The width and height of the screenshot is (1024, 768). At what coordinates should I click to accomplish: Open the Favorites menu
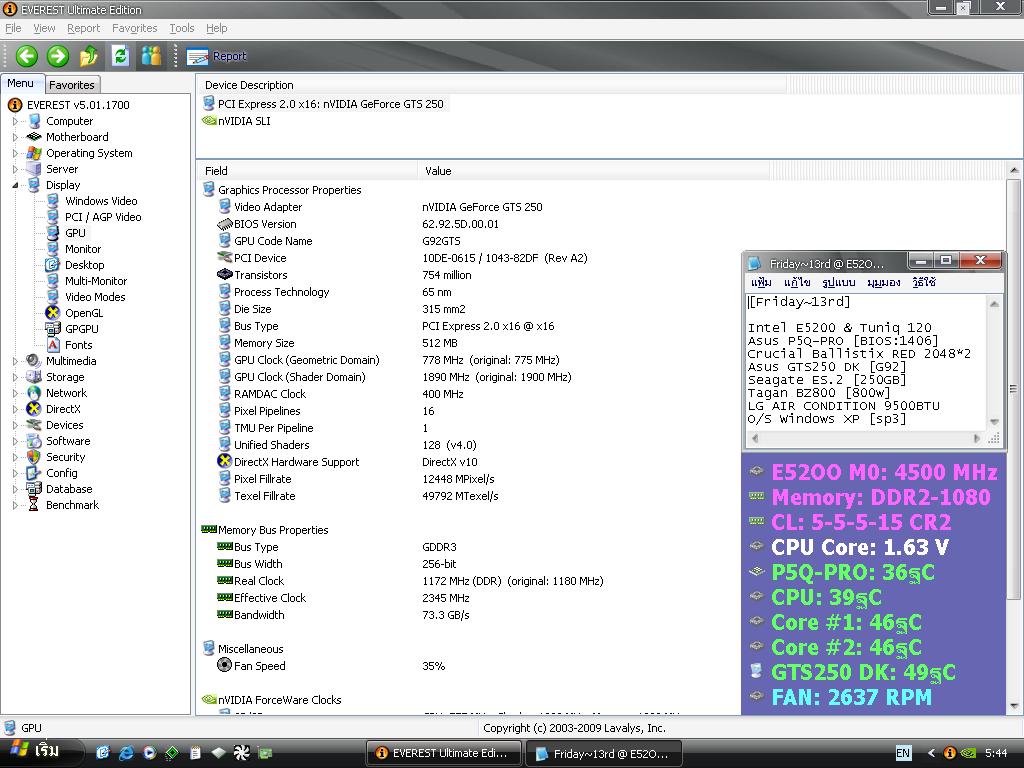tap(135, 28)
